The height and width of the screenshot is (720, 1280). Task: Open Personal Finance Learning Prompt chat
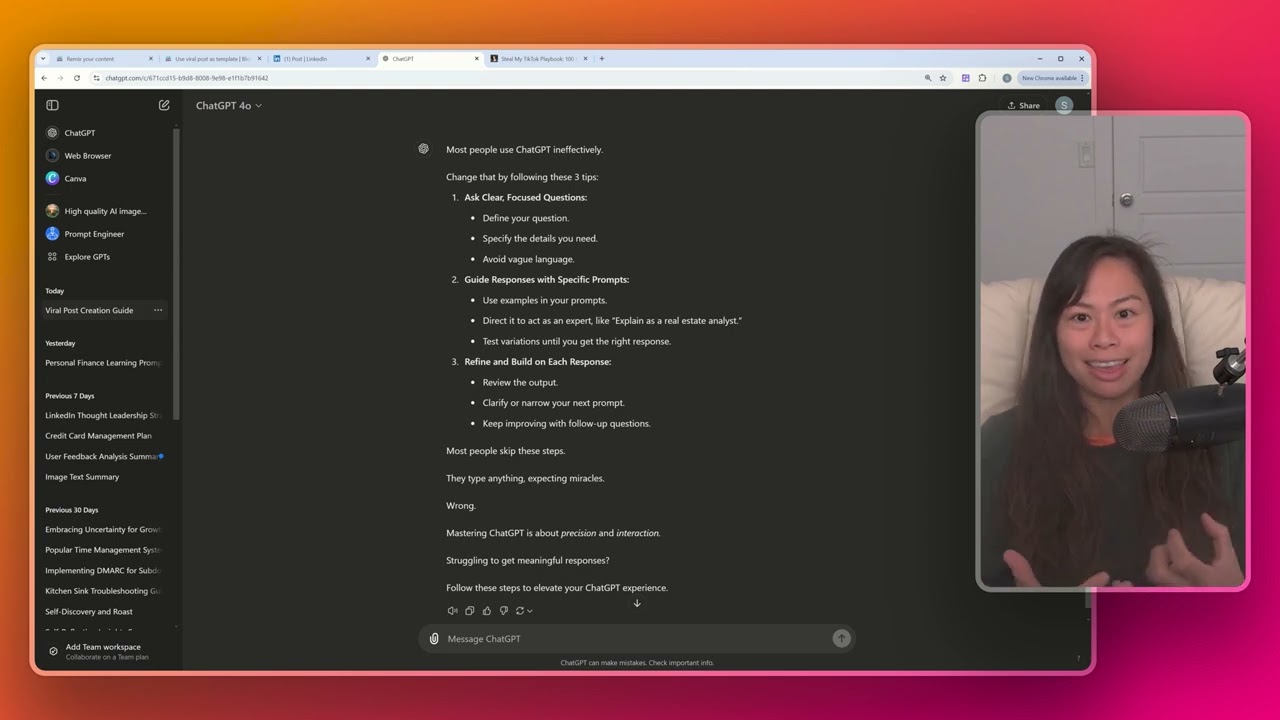click(105, 363)
